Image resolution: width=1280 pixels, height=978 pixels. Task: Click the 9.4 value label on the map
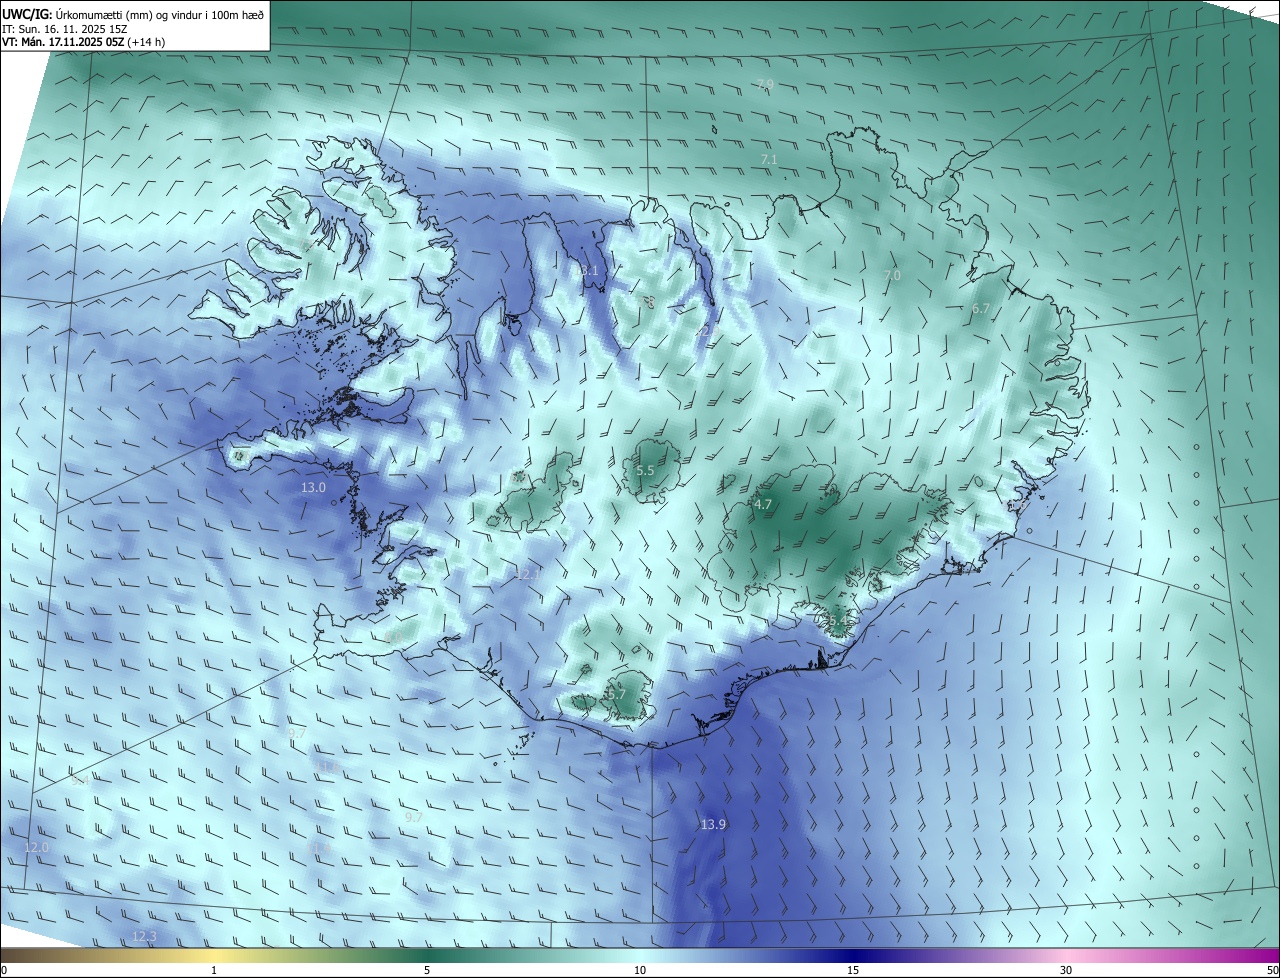click(81, 780)
